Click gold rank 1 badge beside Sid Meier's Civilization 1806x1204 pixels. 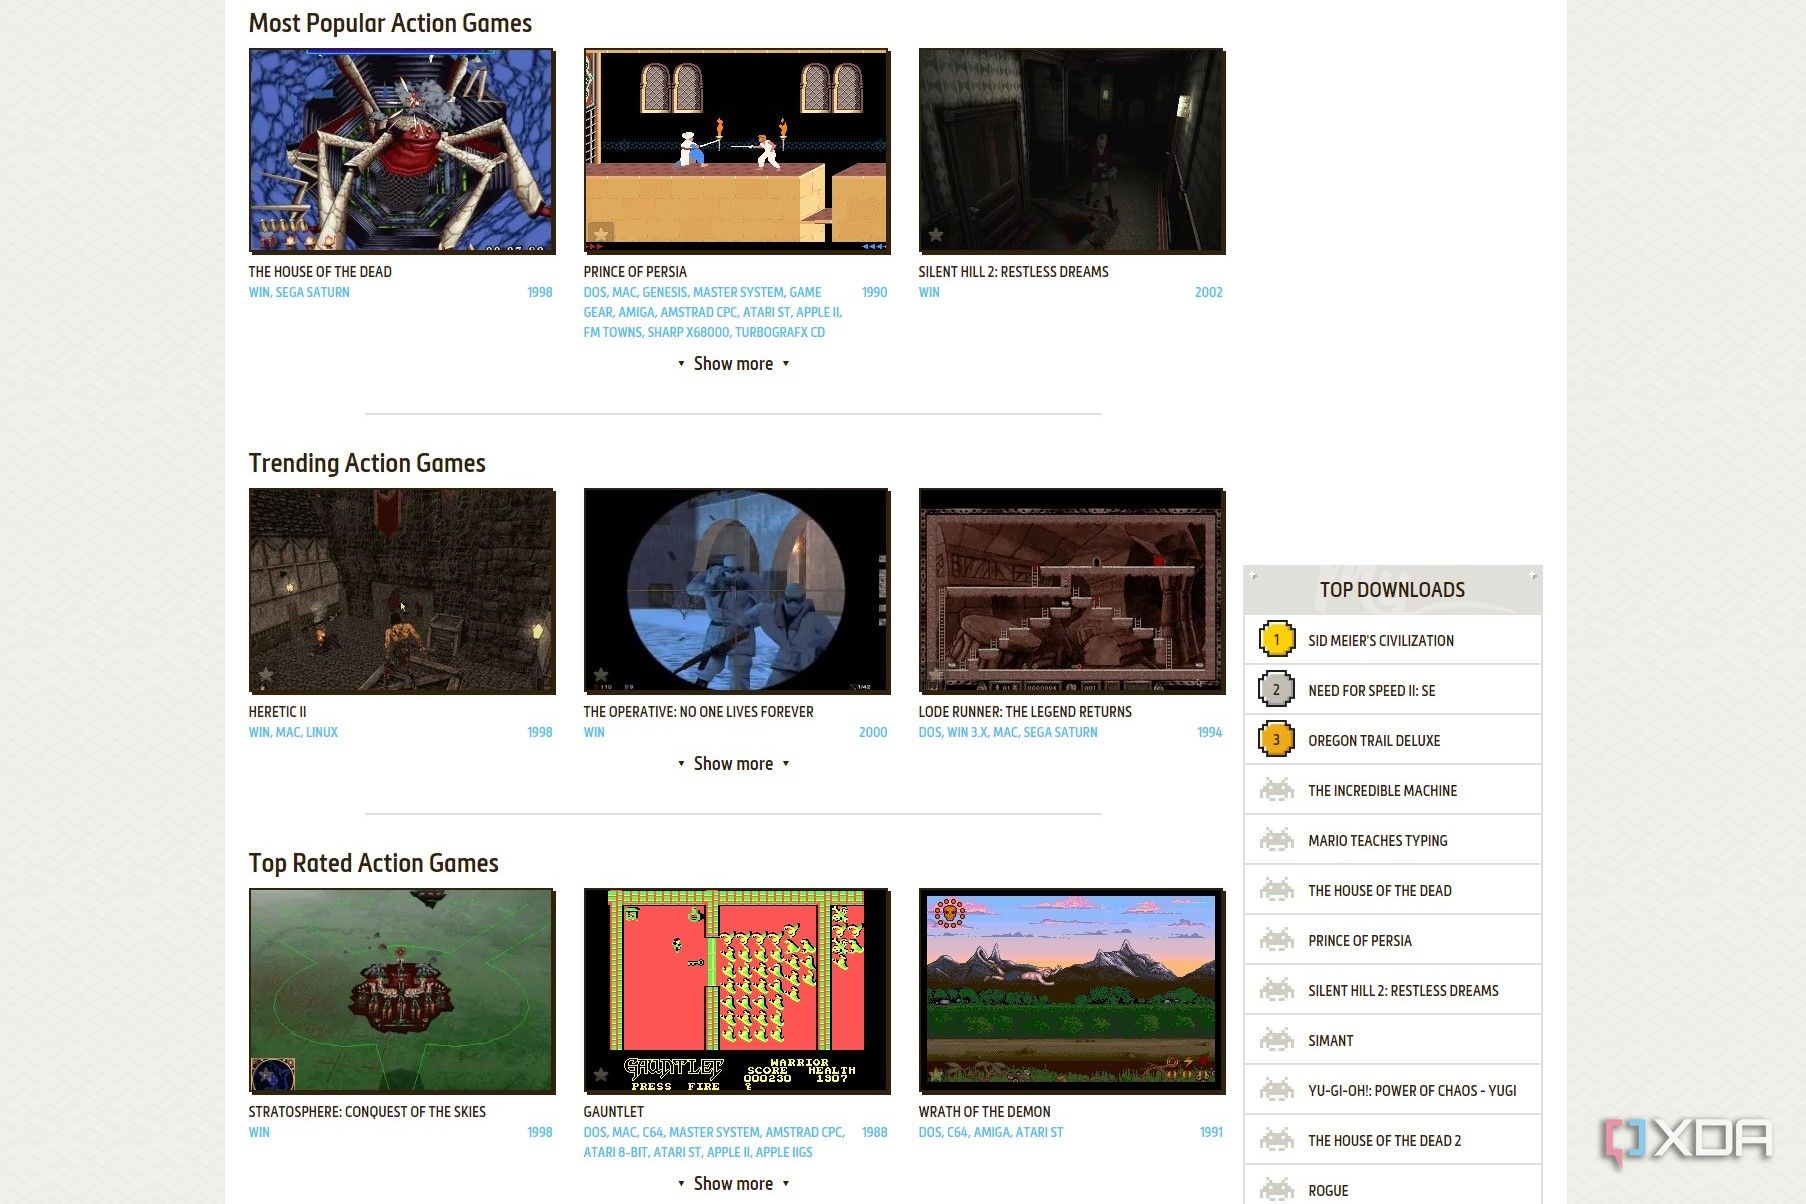pos(1276,639)
